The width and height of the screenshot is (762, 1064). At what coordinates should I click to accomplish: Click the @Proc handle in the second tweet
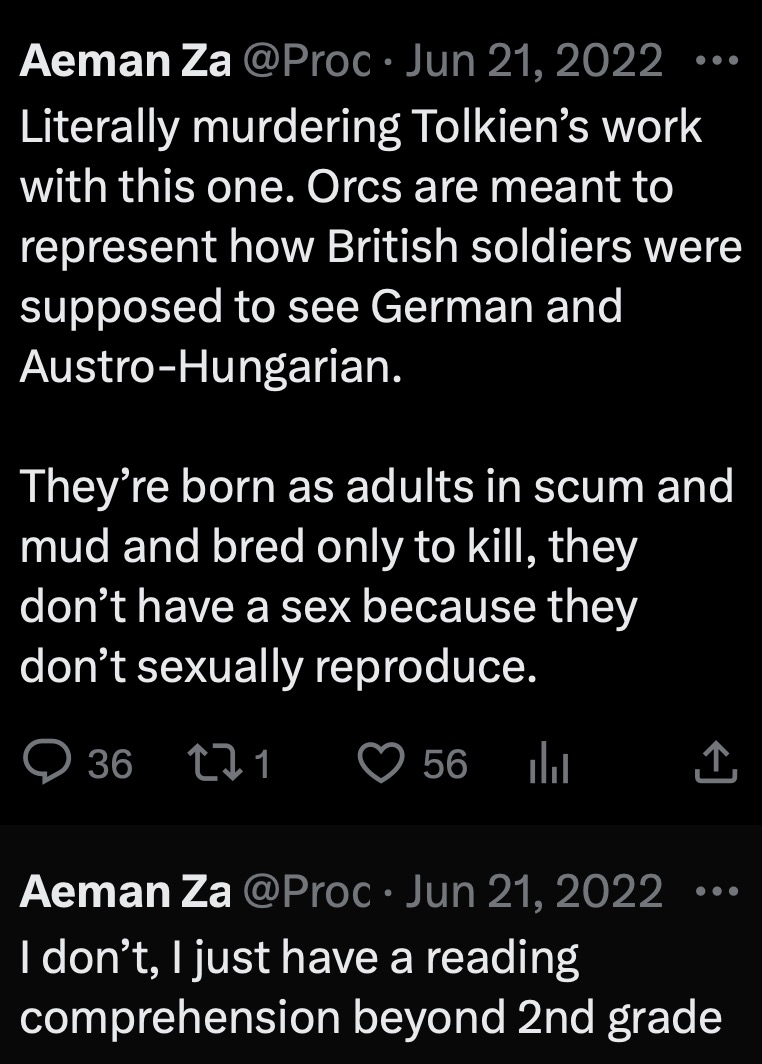click(308, 891)
